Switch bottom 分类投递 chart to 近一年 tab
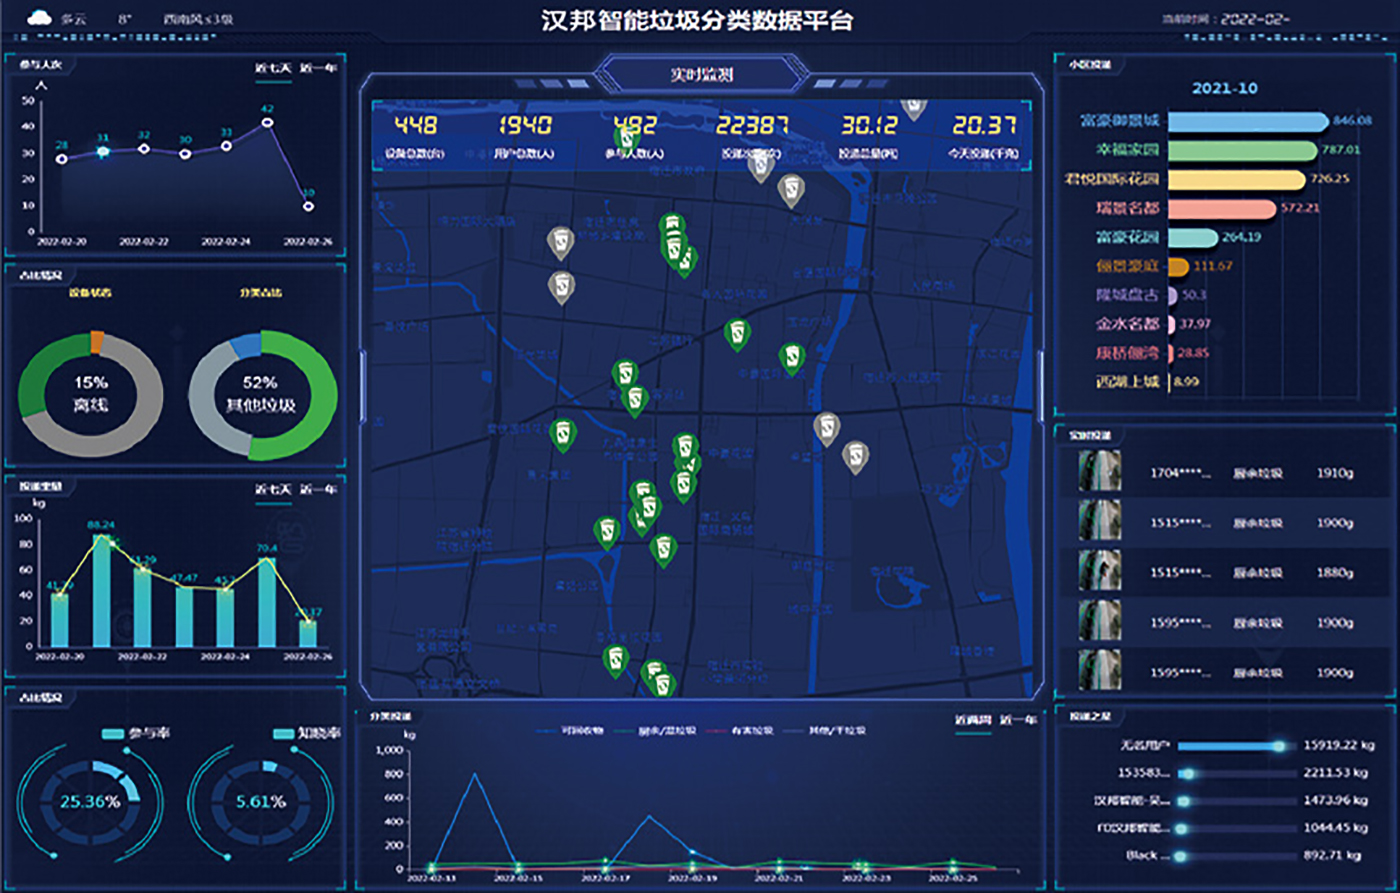This screenshot has height=893, width=1400. point(1017,721)
